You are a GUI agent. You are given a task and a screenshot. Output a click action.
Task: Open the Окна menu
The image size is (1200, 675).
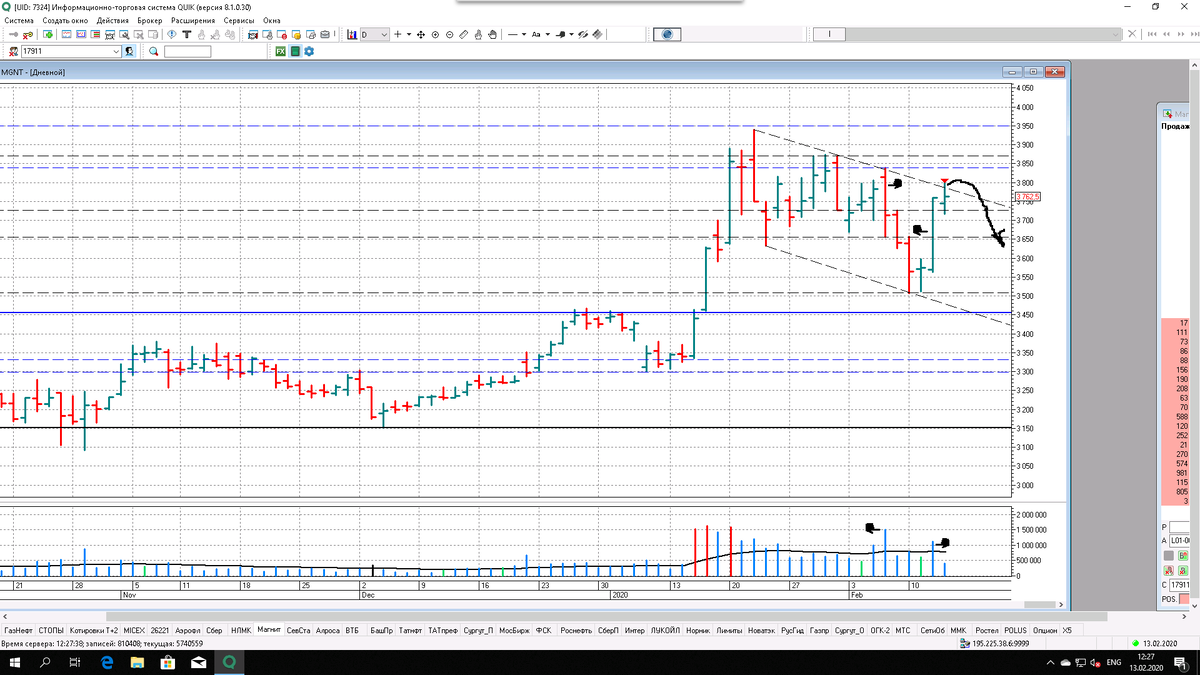(272, 20)
